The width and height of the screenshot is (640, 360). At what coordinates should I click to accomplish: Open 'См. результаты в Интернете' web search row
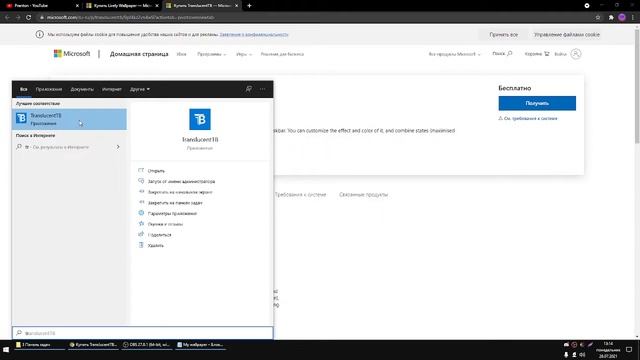[x=69, y=147]
